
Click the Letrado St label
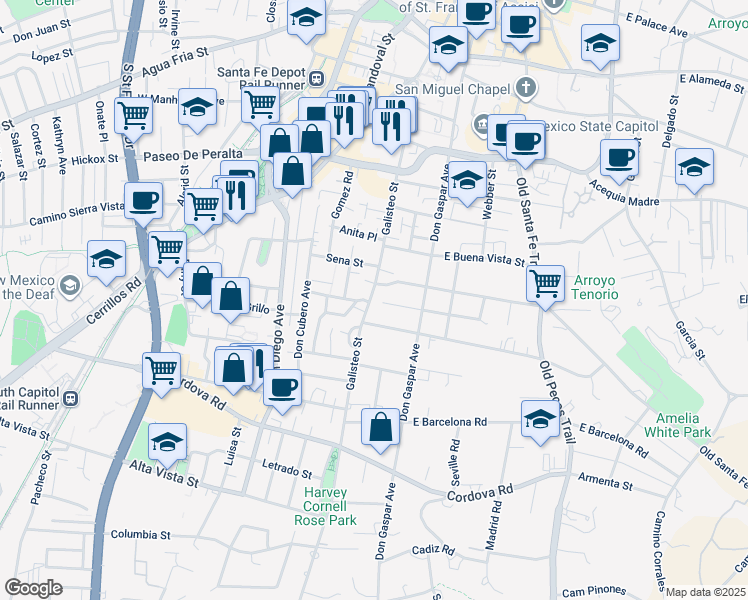click(x=287, y=469)
